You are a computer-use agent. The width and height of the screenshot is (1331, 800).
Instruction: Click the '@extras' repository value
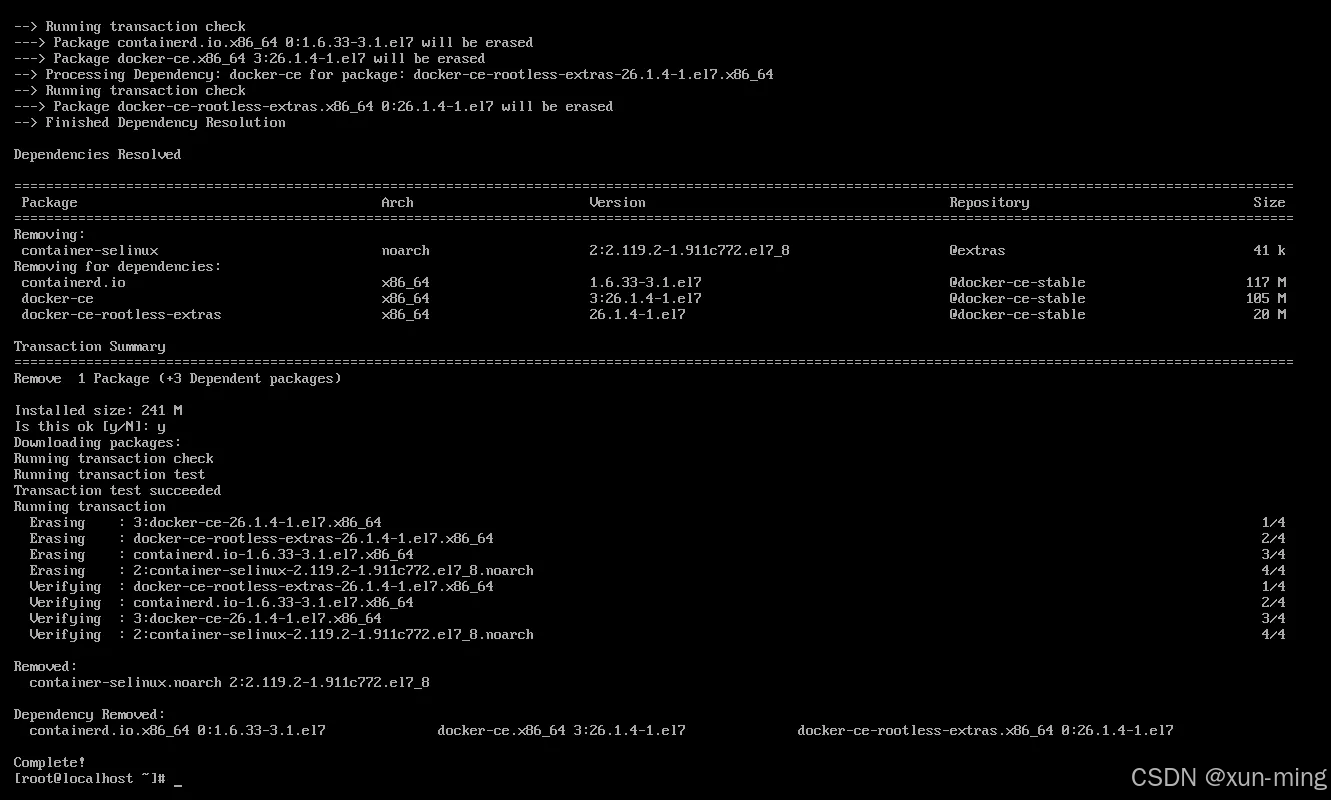[977, 250]
